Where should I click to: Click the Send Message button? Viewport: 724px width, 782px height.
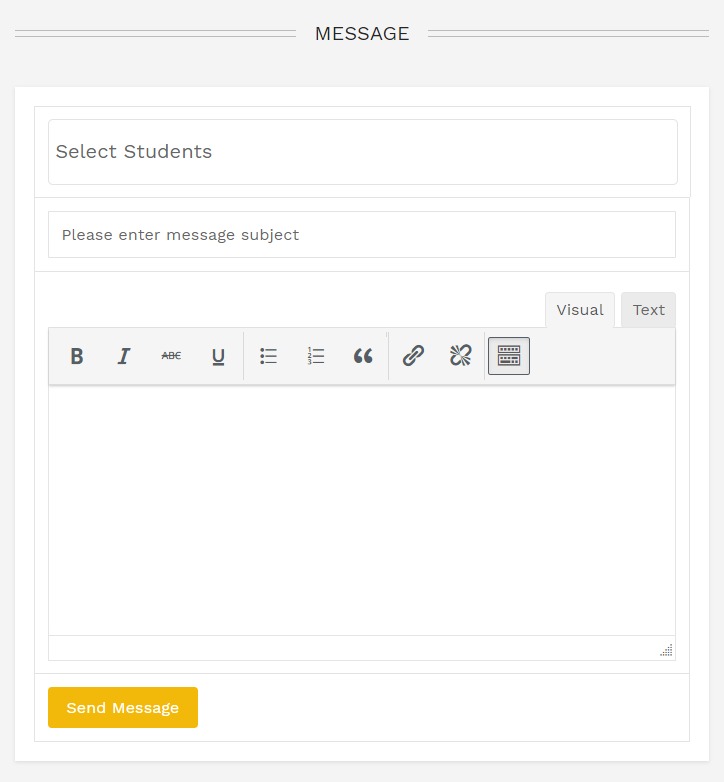point(123,707)
